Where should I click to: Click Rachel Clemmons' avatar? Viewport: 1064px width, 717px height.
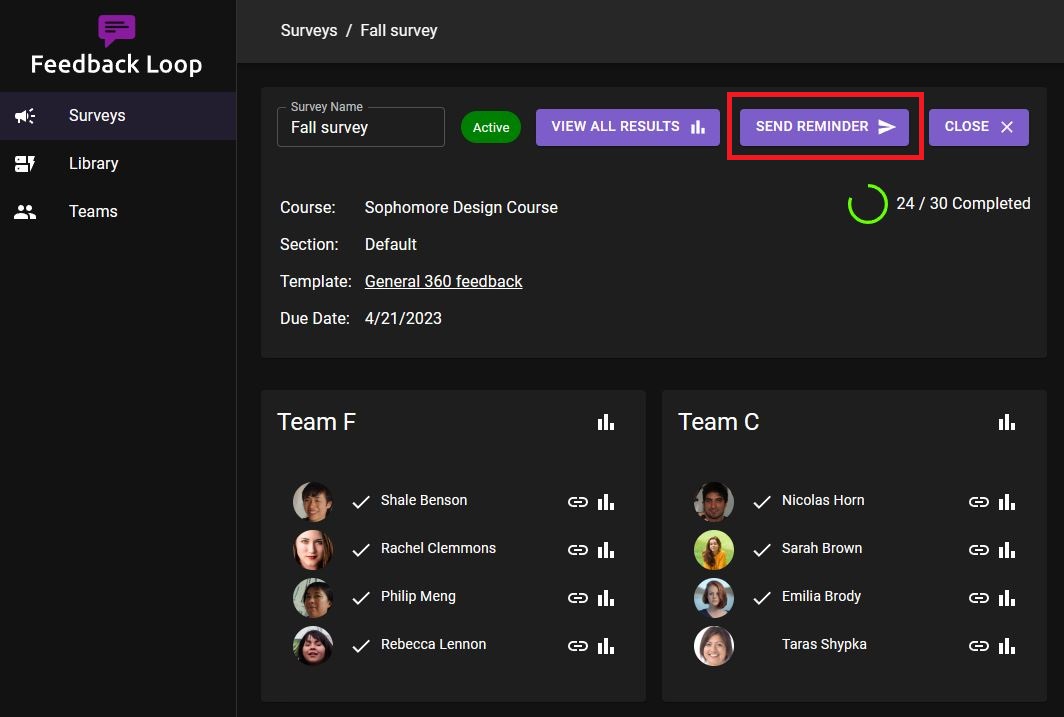pyautogui.click(x=313, y=550)
